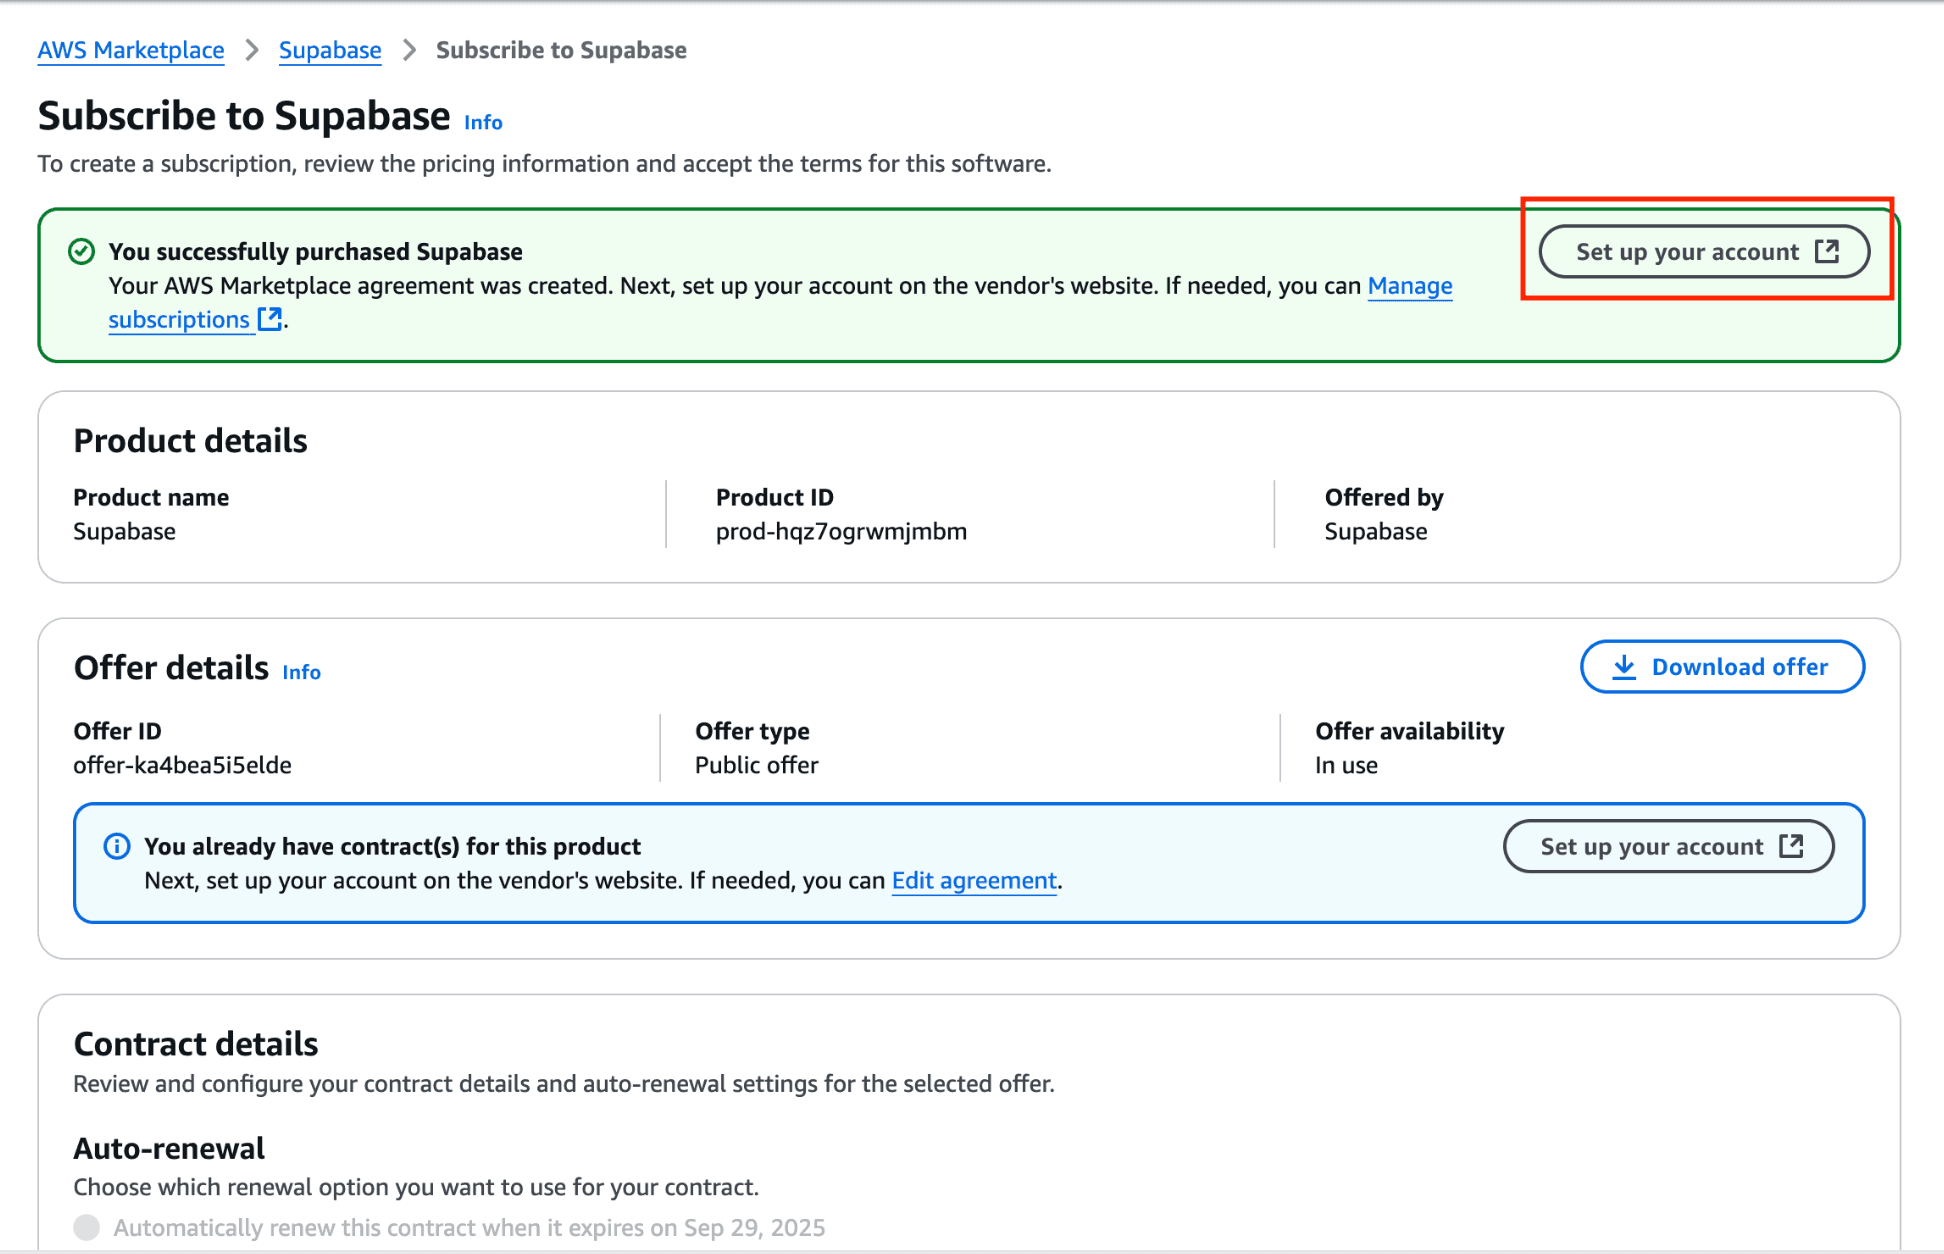Go to Supabase breadcrumb link
This screenshot has width=1944, height=1254.
(330, 50)
